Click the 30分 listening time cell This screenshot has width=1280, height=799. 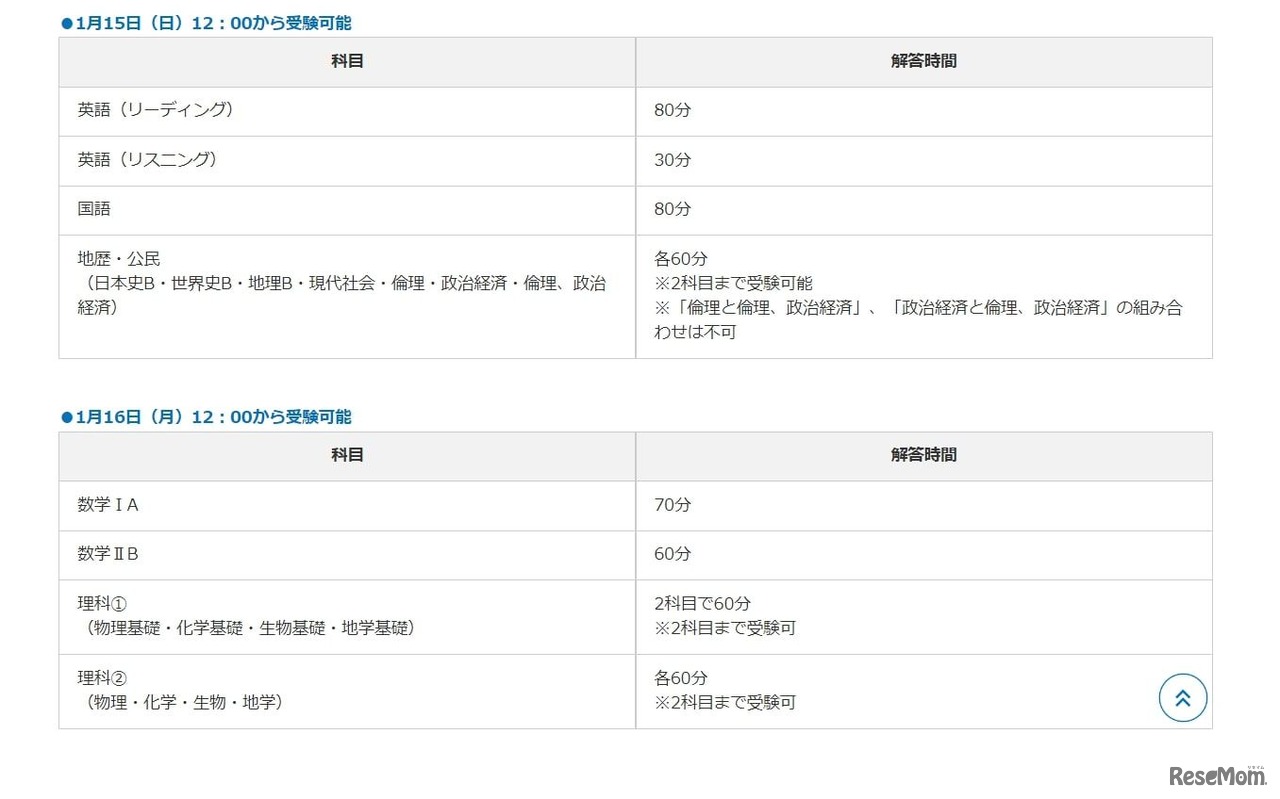[672, 160]
